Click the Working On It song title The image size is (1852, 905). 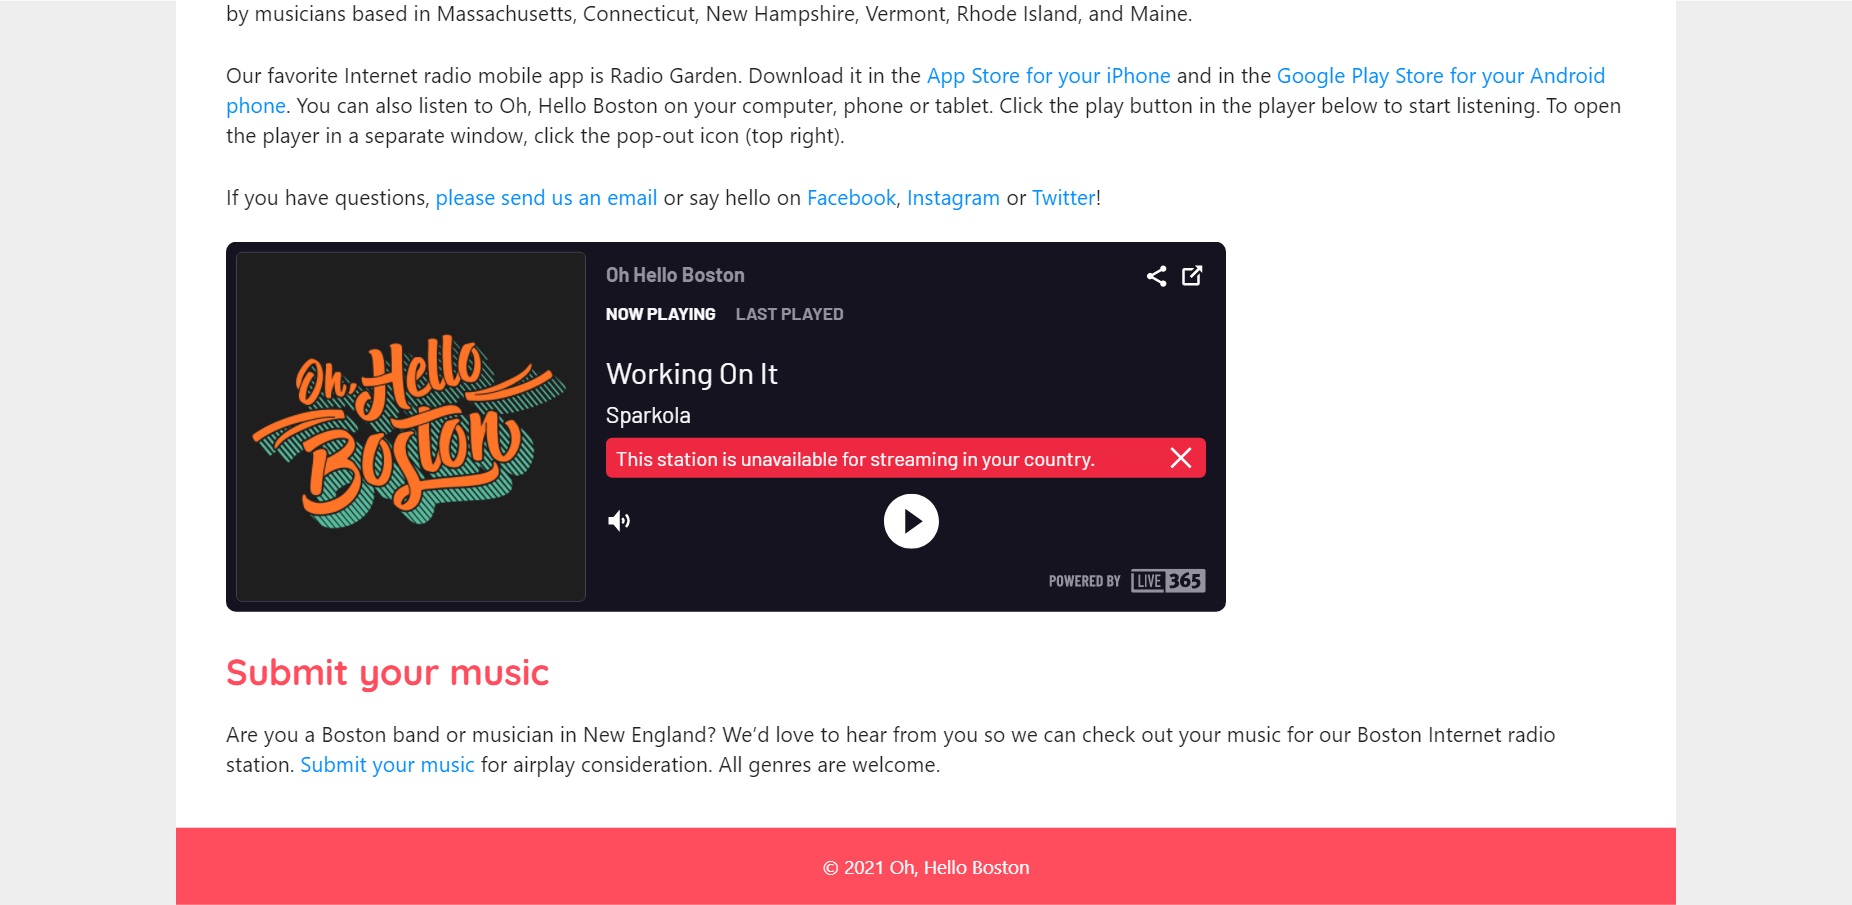[691, 374]
